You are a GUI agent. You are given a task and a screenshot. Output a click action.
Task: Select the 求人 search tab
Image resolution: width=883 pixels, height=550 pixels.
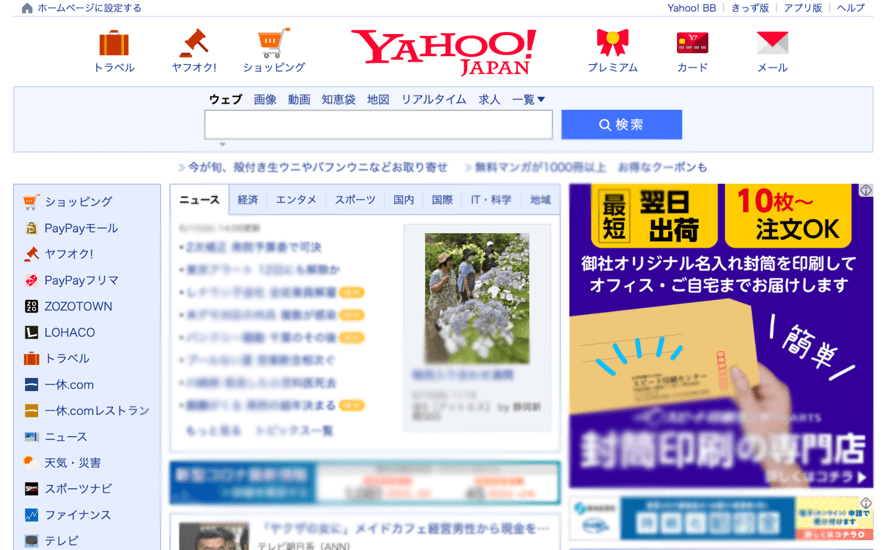[489, 100]
